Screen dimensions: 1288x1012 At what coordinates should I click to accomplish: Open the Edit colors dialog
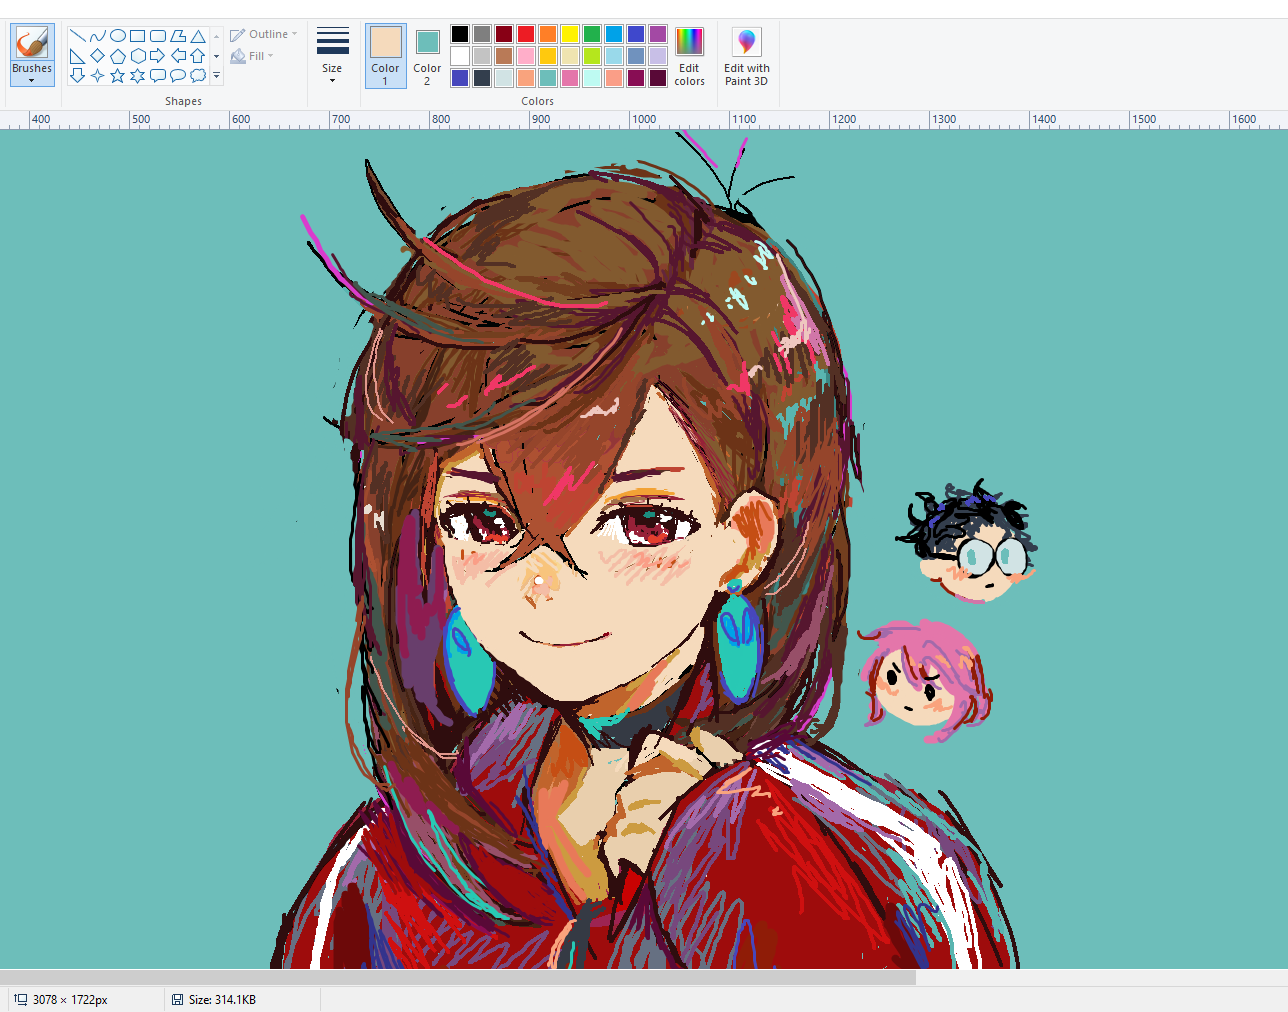pos(689,56)
